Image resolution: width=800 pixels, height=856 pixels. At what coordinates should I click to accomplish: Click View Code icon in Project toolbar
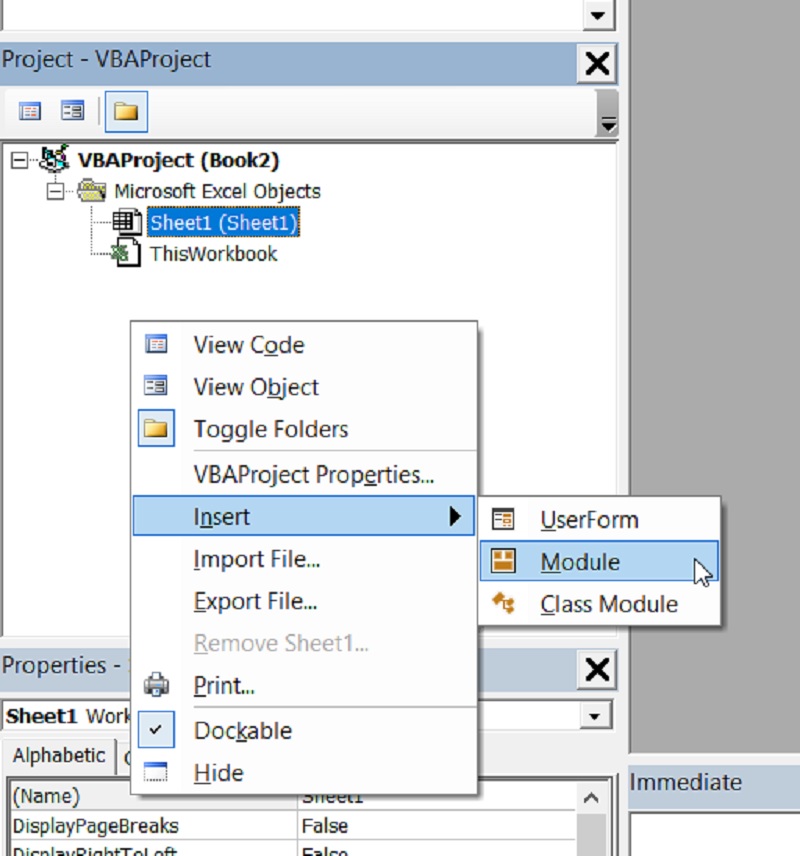(30, 112)
